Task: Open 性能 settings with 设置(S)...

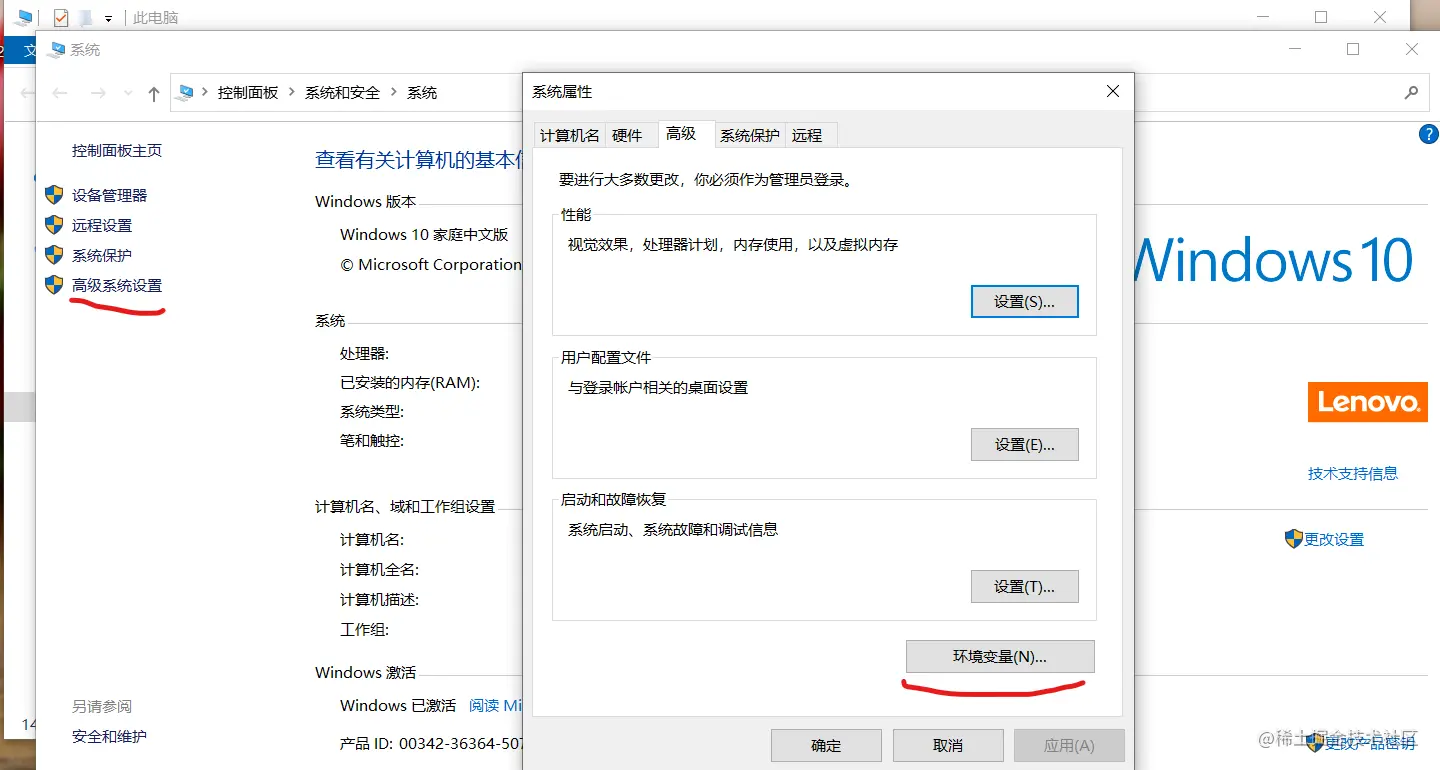Action: tap(1025, 302)
